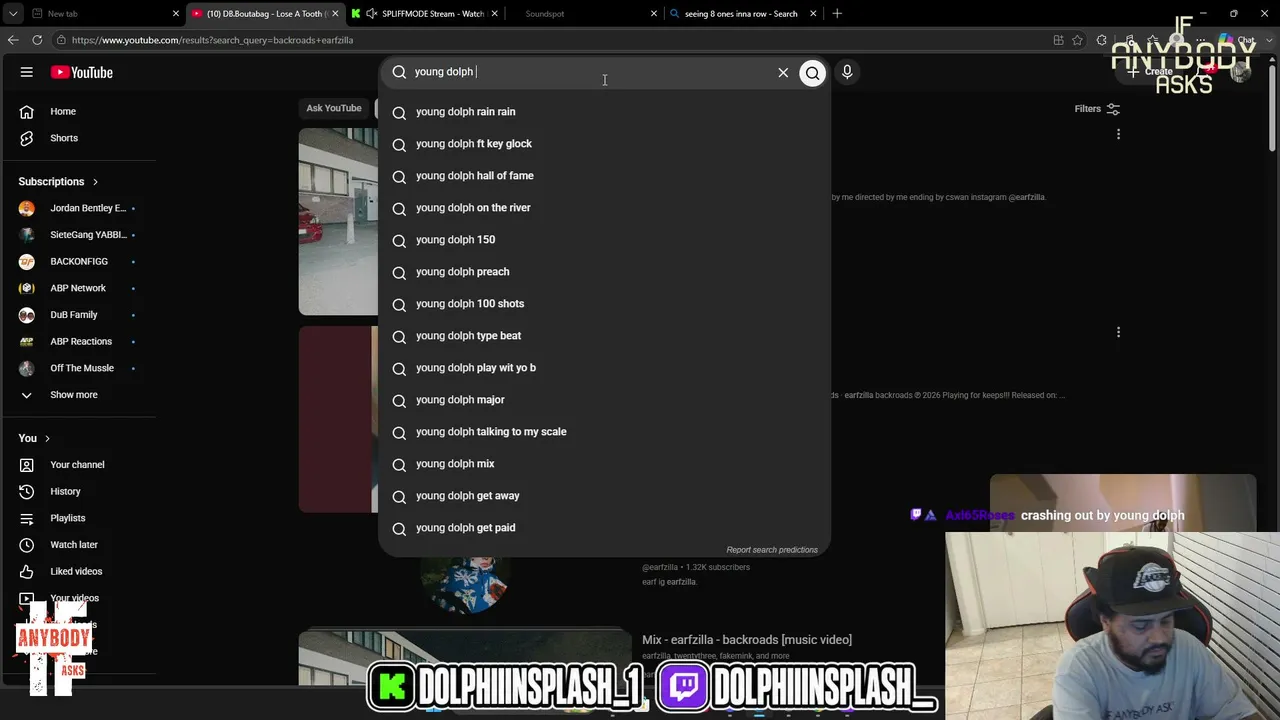This screenshot has height=720, width=1280.
Task: Choose suggestion 'young dolph talking to my scale'
Action: coord(604,432)
